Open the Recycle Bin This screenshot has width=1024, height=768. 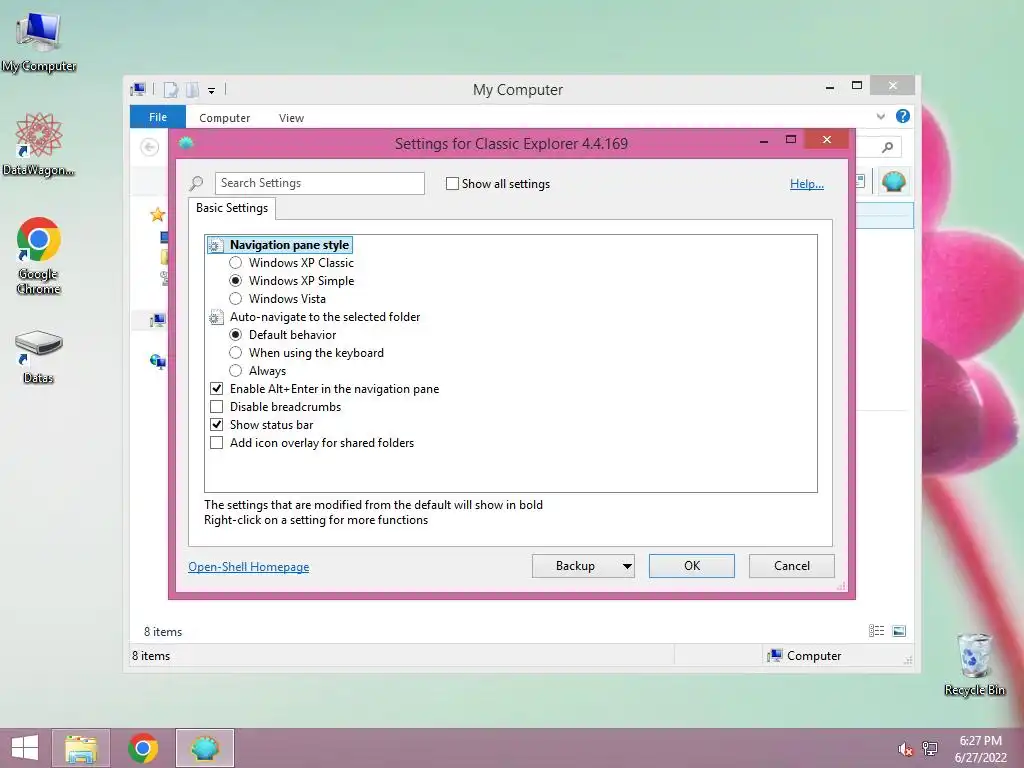tap(974, 664)
